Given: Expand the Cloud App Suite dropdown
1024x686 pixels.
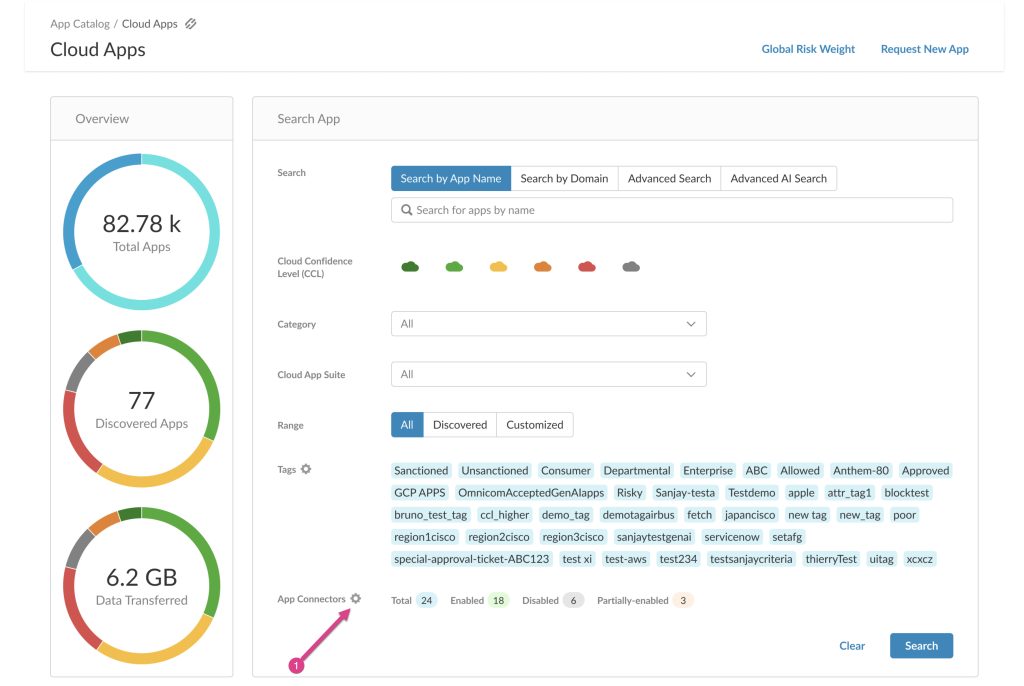Looking at the screenshot, I should (549, 374).
